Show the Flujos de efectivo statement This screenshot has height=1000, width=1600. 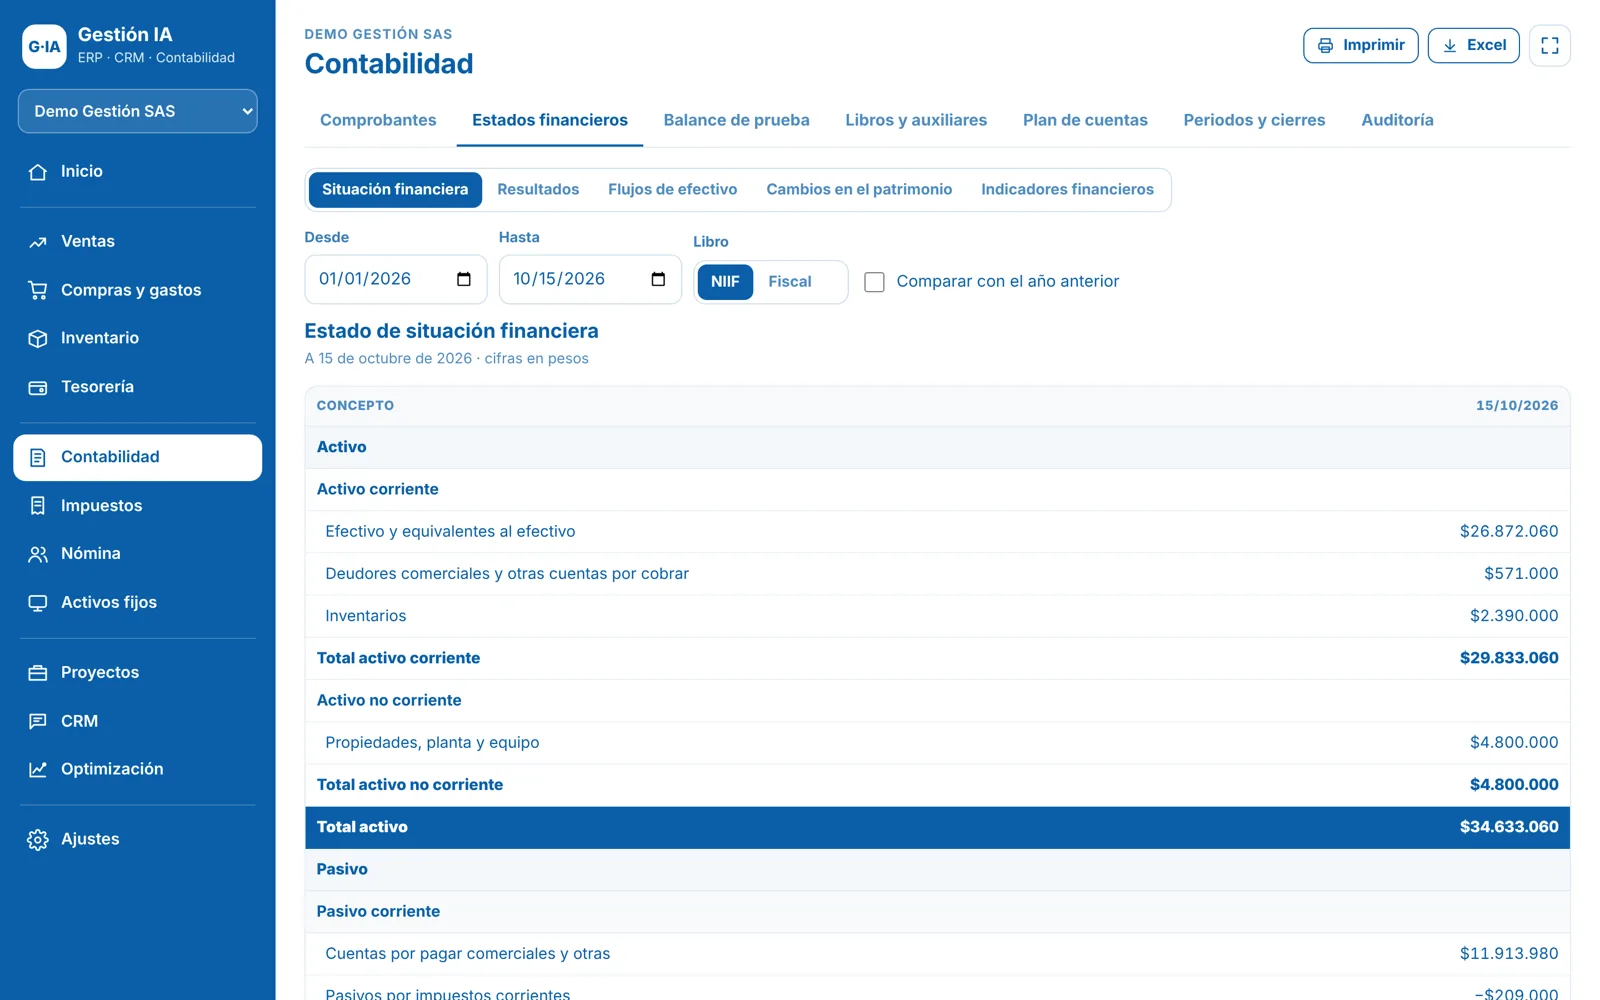673,190
